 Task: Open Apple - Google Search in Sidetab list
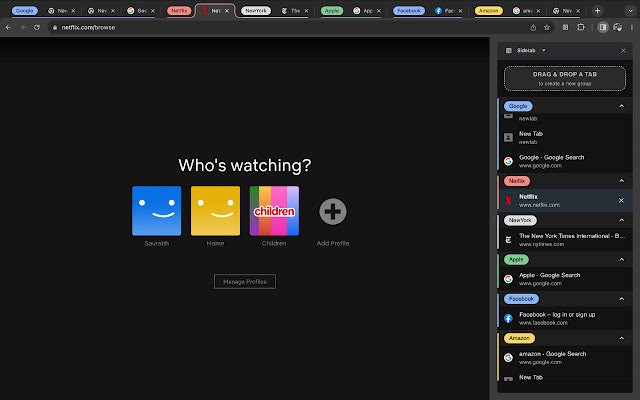click(x=565, y=279)
